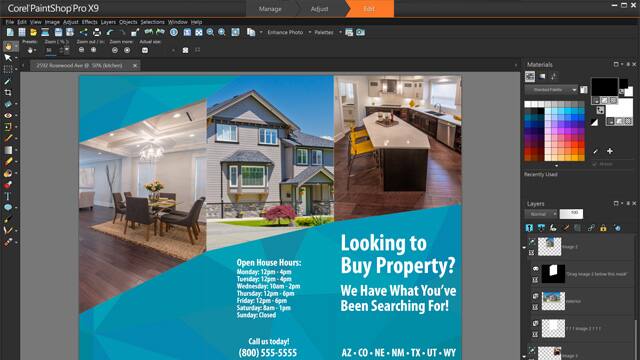640x360 pixels.
Task: Toggle visibility of the exterior layer
Action: coord(535,296)
